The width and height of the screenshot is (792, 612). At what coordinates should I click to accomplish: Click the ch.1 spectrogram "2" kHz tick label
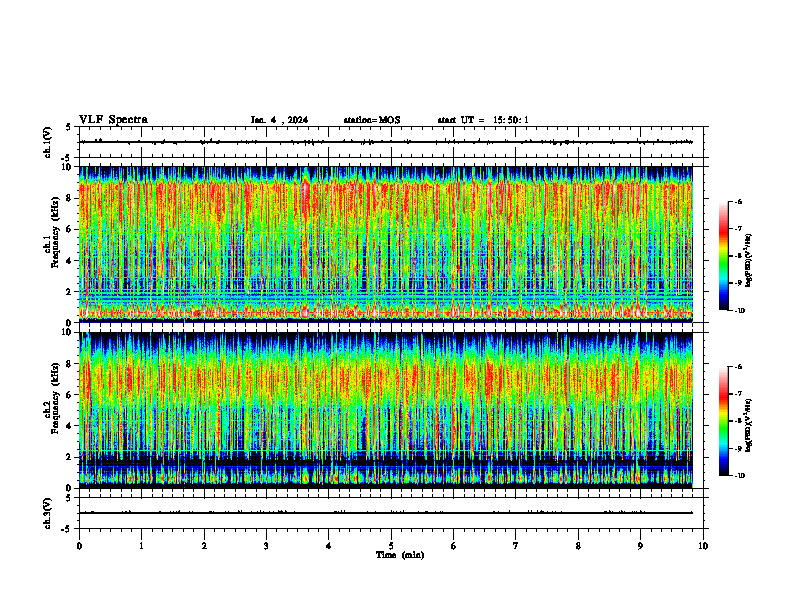click(x=70, y=292)
